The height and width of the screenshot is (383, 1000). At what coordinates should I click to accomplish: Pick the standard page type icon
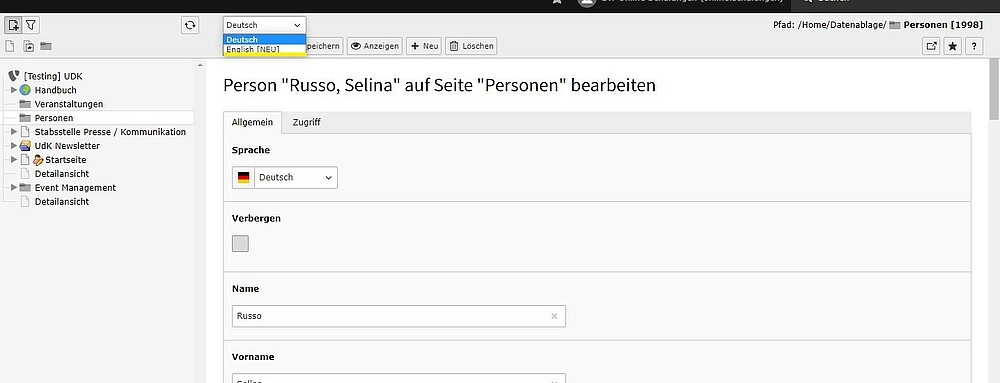coord(10,46)
